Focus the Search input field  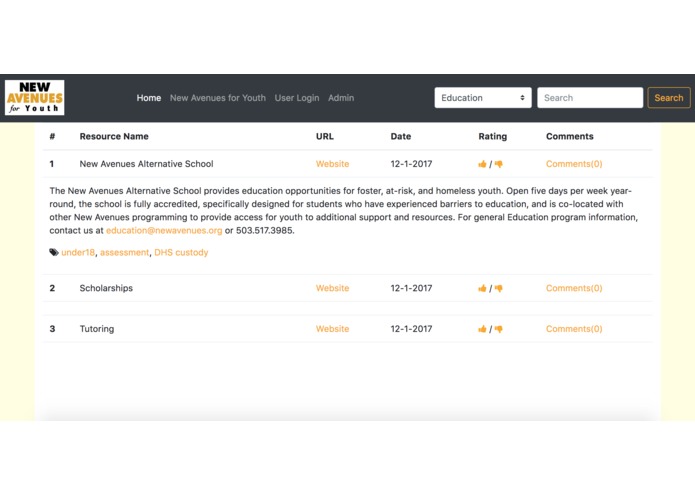point(590,97)
